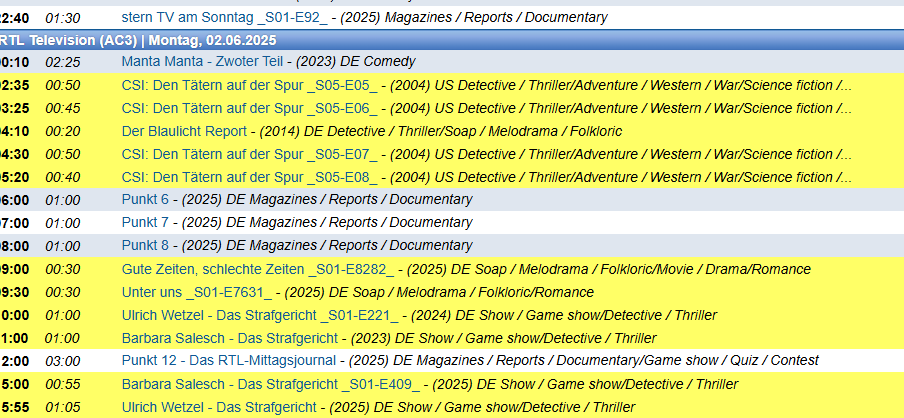Open Barbara Salesch - Das Strafgericht (2023) link
Screen dimensions: 904x418
pos(229,338)
